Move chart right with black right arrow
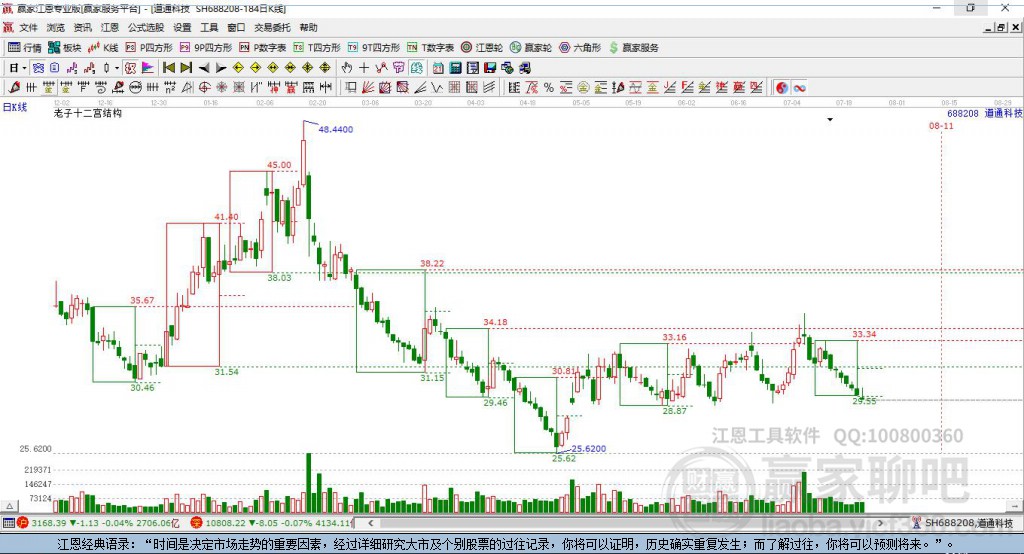 click(x=221, y=68)
